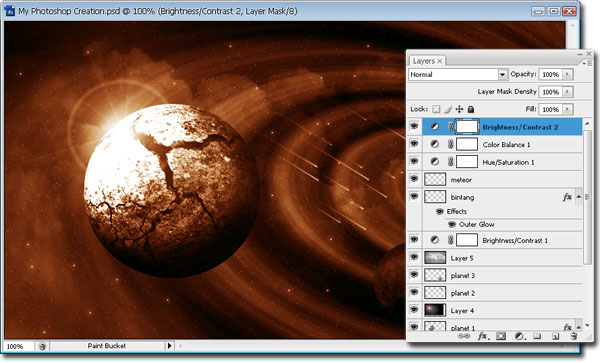Screen dimensions: 600x363
Task: Toggle visibility of bintang layer
Action: tap(414, 196)
